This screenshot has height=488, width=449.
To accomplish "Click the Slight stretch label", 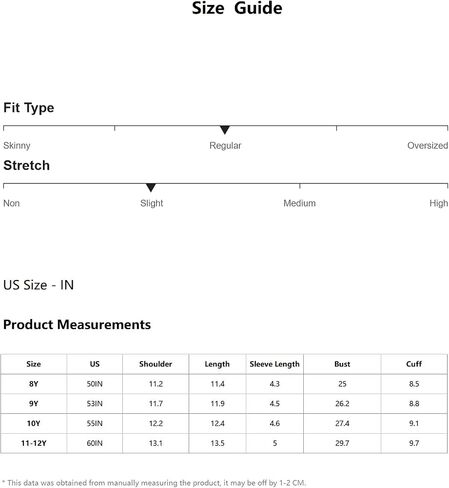I will 152,203.
